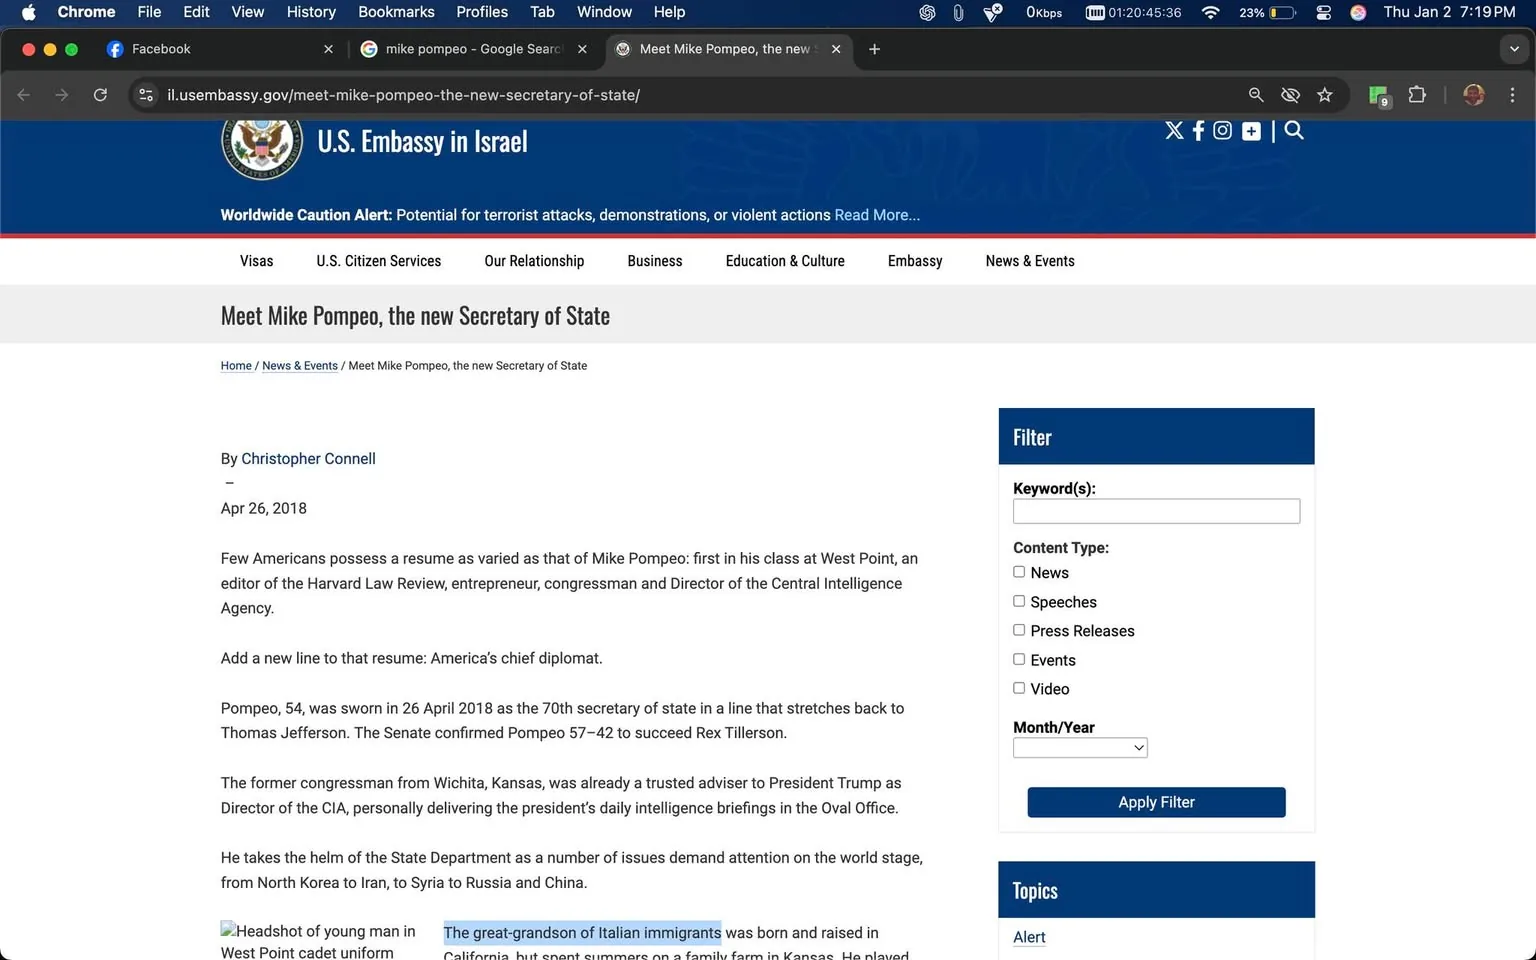The height and width of the screenshot is (960, 1536).
Task: Open the site search magnifier icon
Action: point(1293,130)
